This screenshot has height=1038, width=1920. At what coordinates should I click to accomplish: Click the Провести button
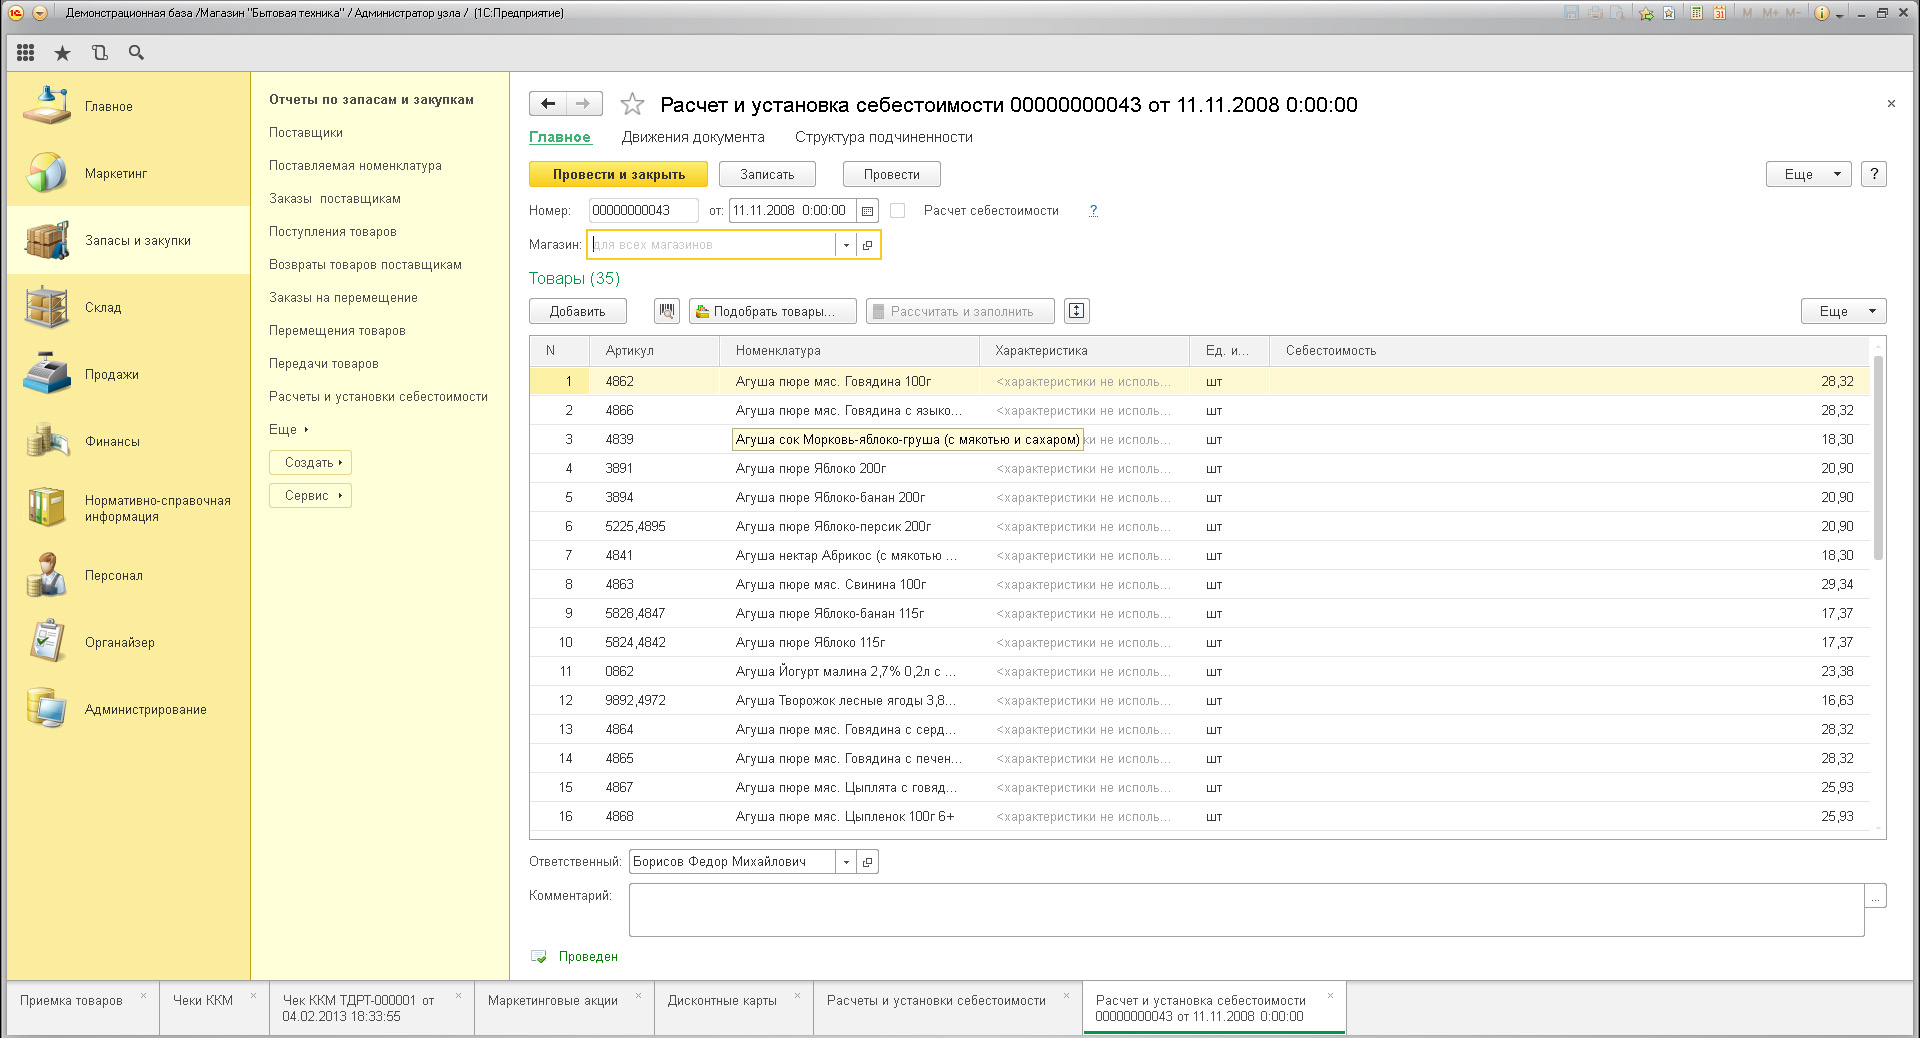point(892,174)
